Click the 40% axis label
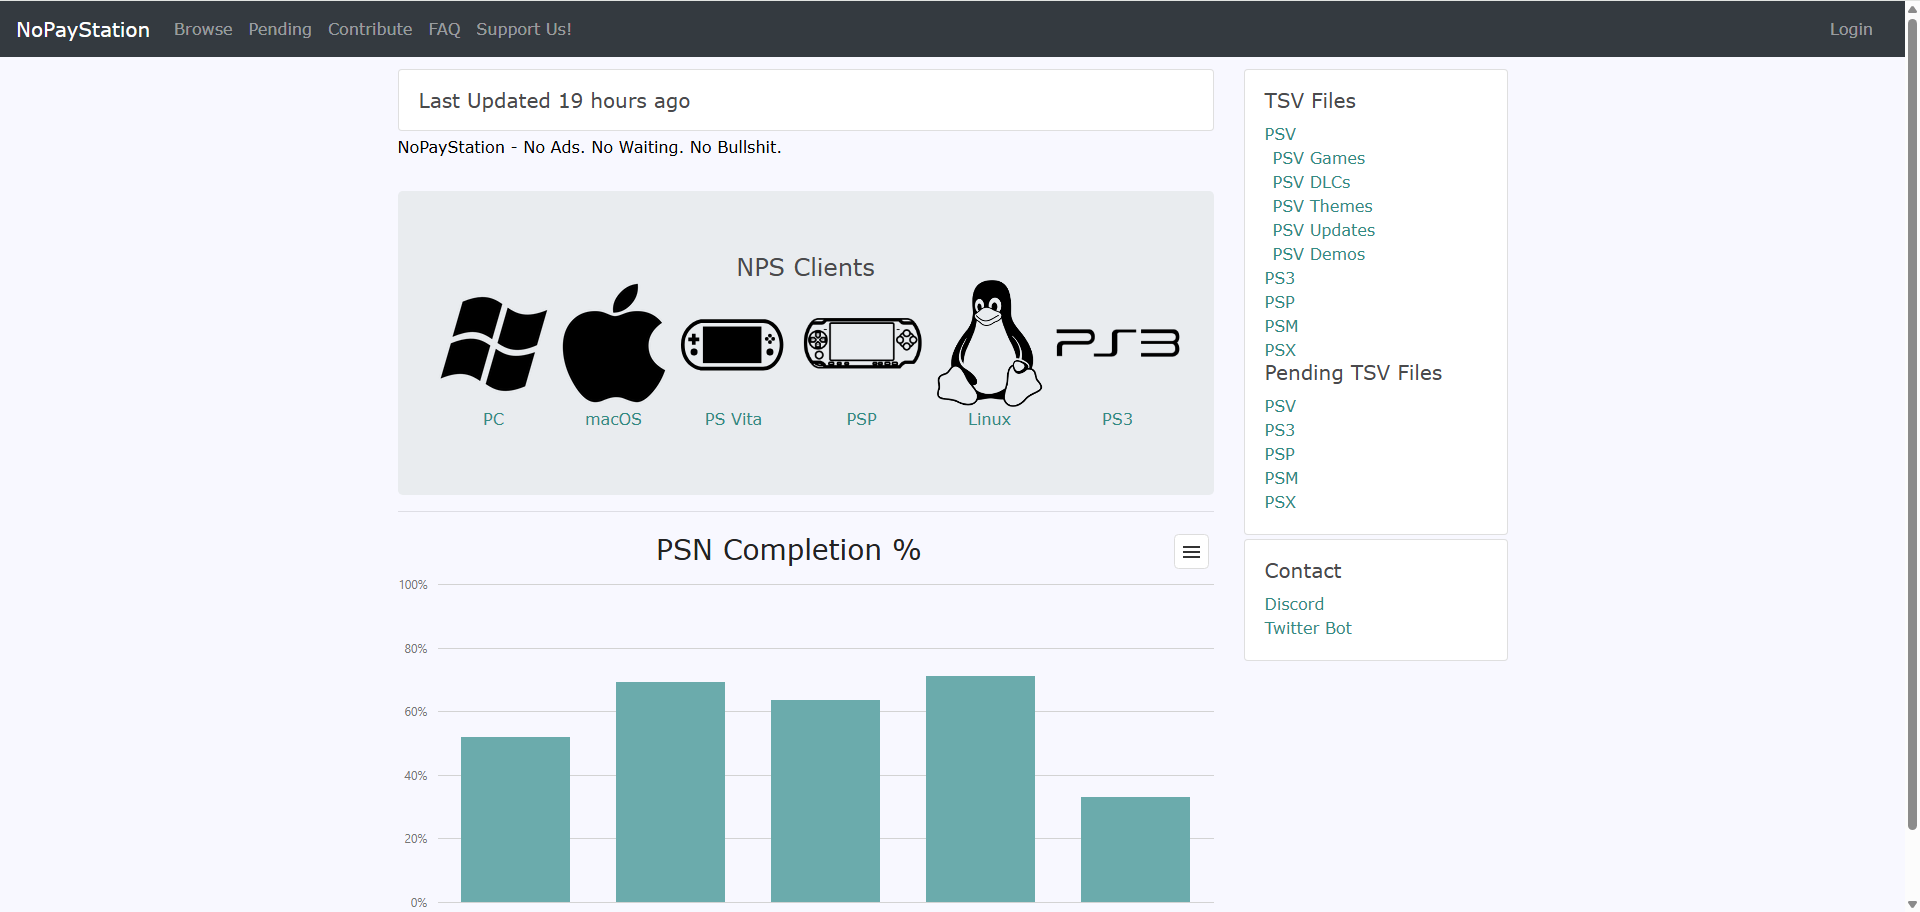 pyautogui.click(x=416, y=776)
